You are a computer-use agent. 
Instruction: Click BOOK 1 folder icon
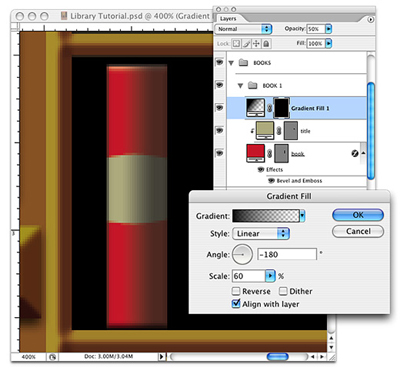pos(253,85)
